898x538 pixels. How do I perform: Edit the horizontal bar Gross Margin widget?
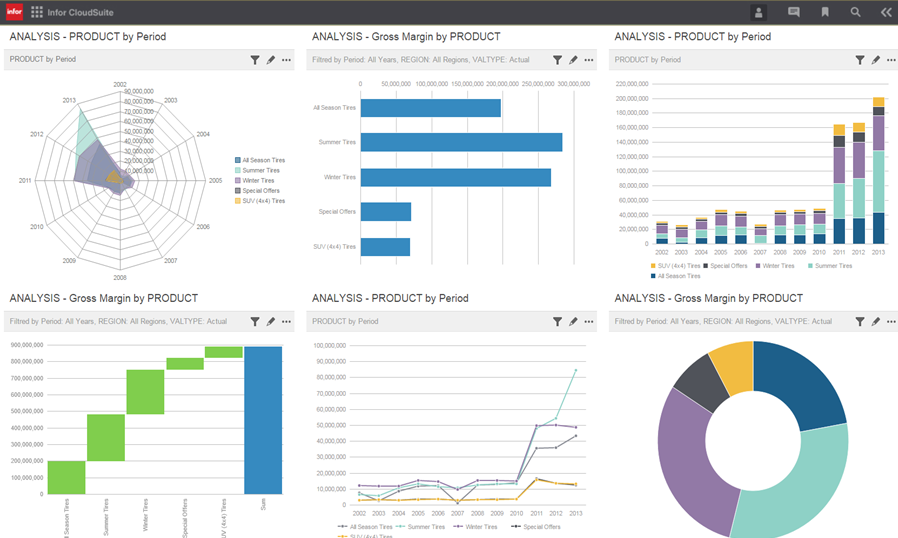click(573, 60)
